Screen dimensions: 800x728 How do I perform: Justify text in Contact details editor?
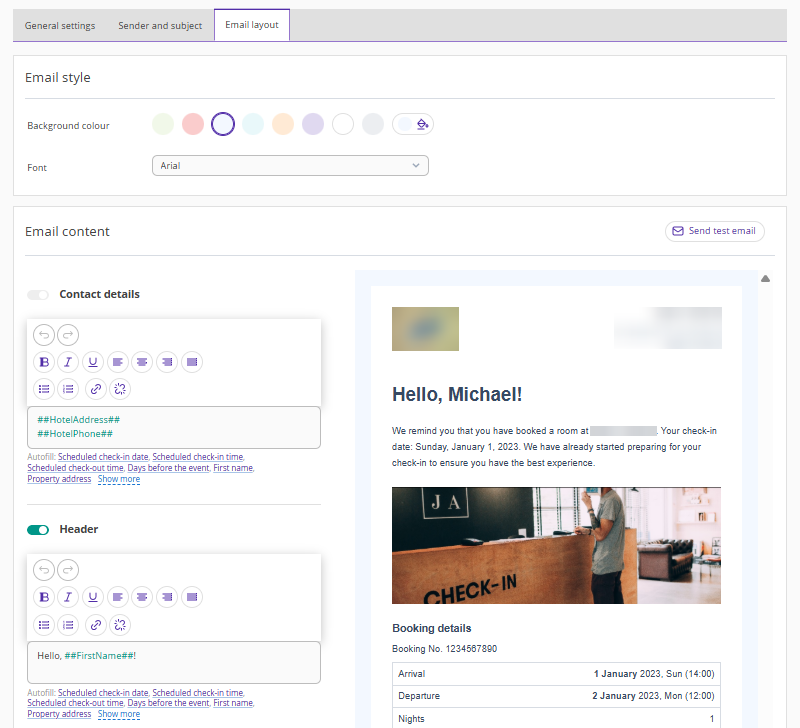click(192, 362)
